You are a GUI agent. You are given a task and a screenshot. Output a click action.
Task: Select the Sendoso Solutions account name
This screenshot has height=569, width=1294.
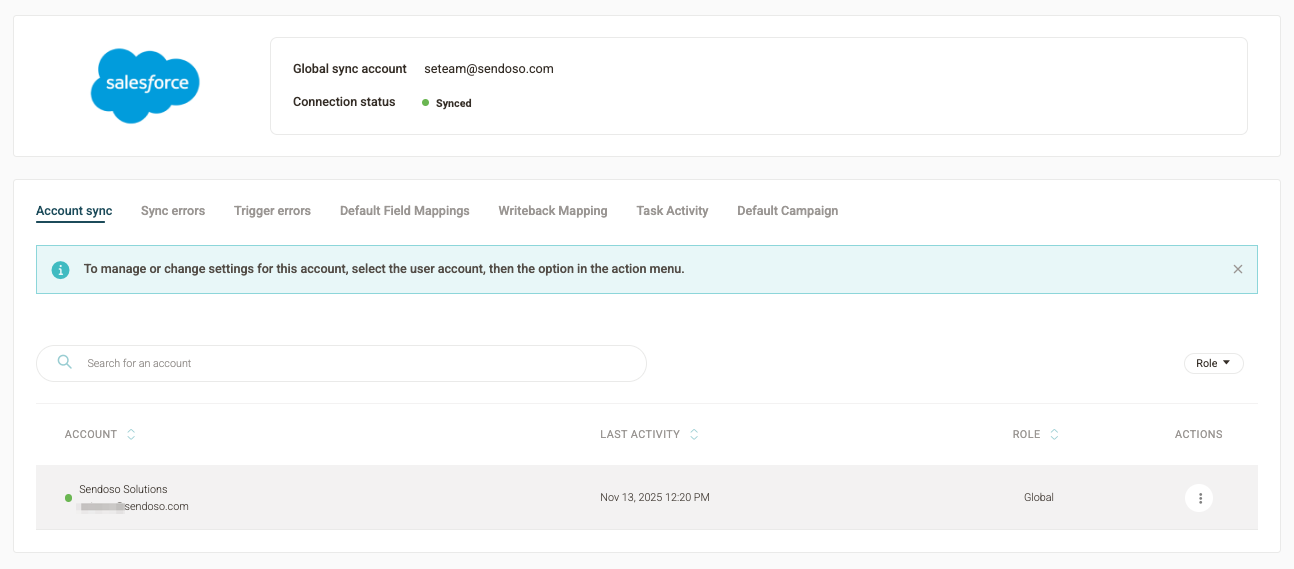pos(123,489)
